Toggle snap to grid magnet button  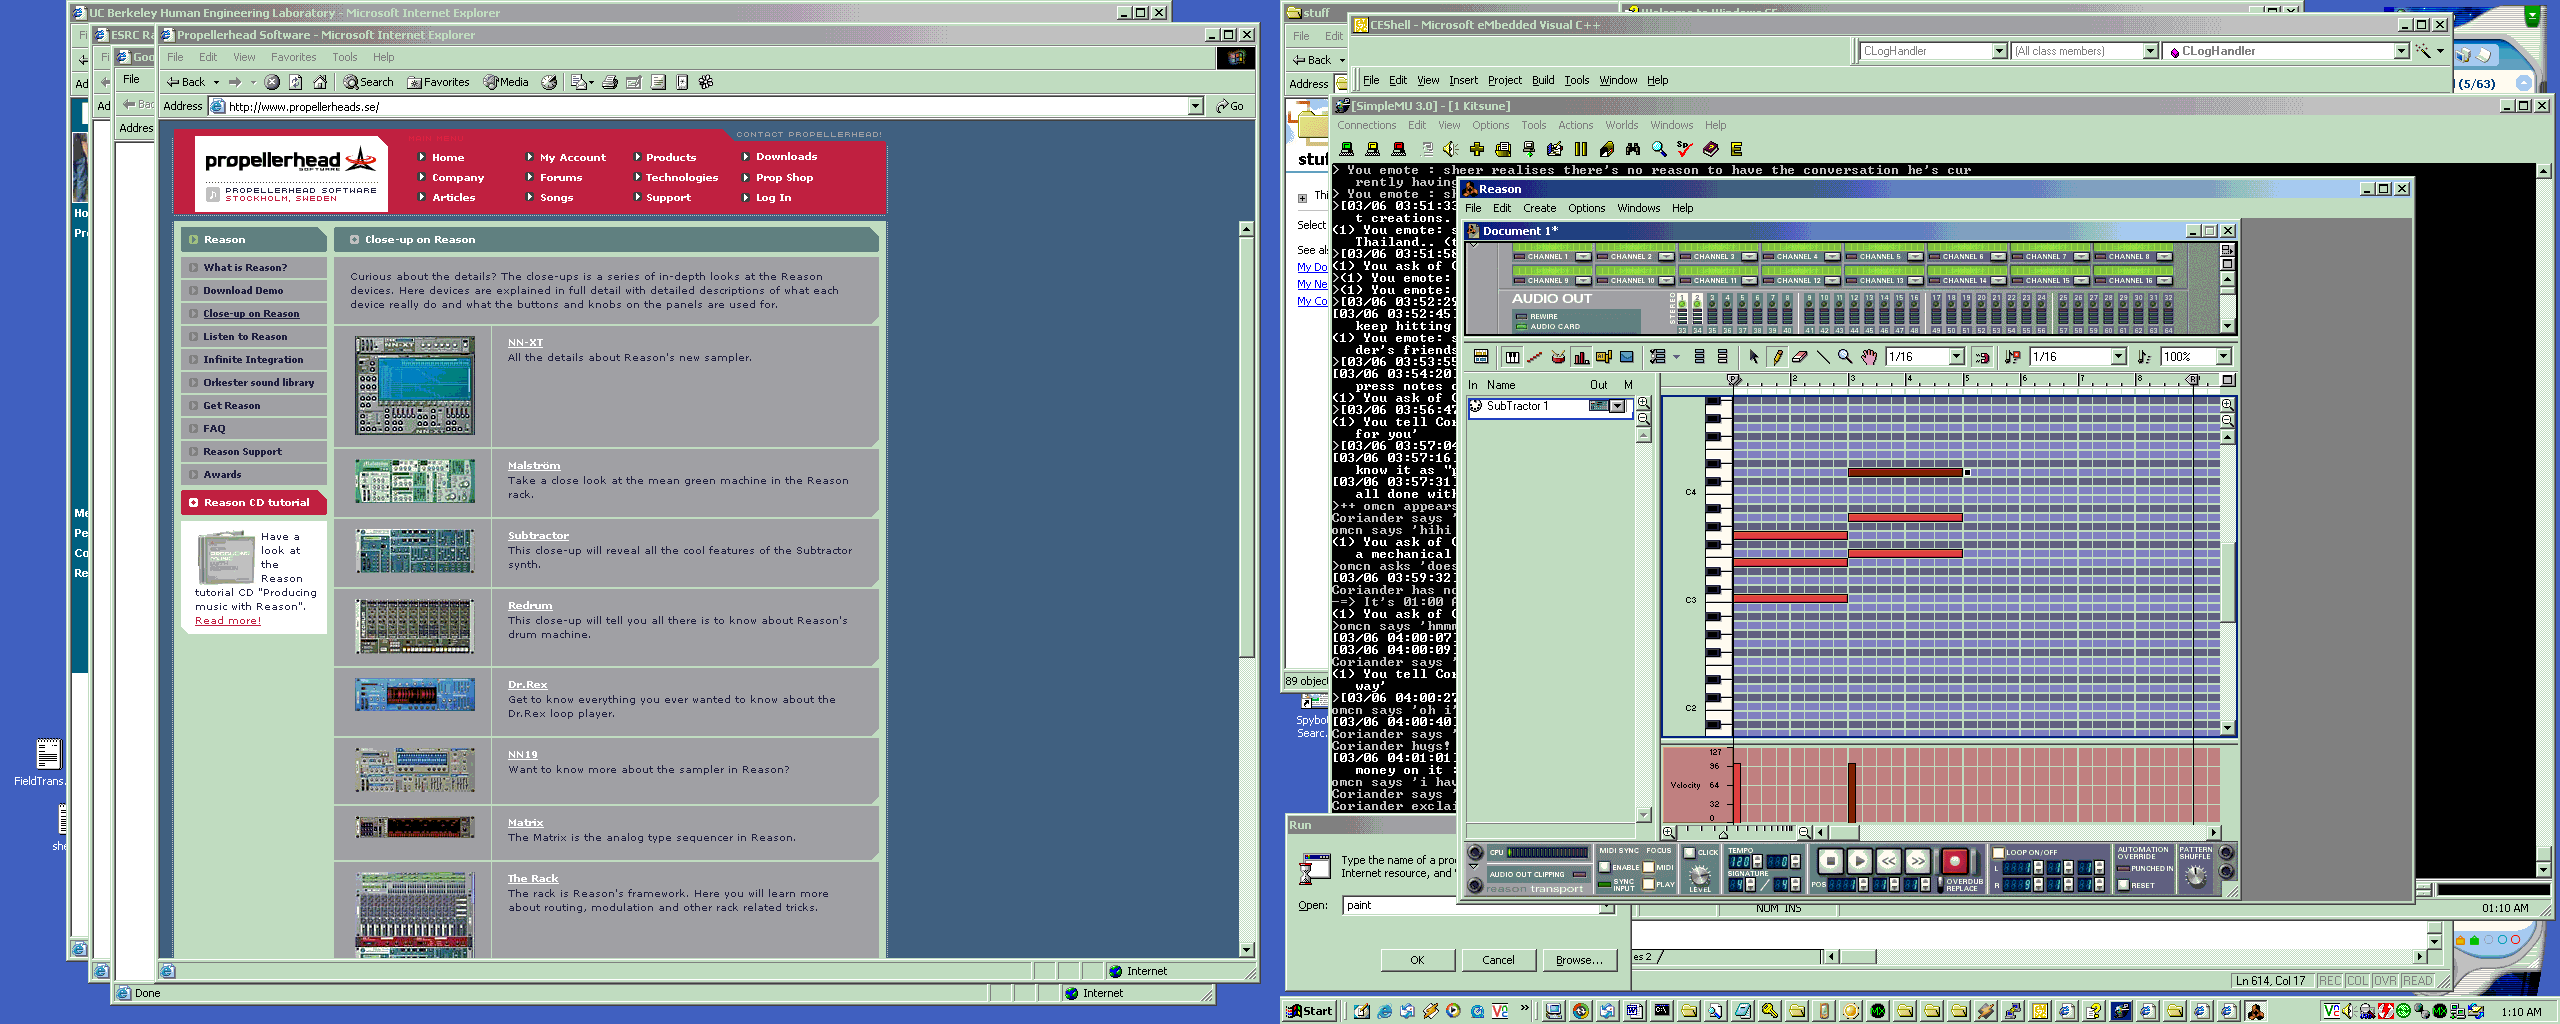point(1982,356)
